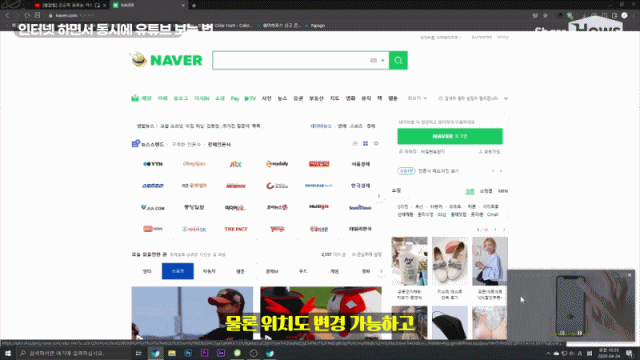Open Photoshop from the taskbar

[188, 353]
